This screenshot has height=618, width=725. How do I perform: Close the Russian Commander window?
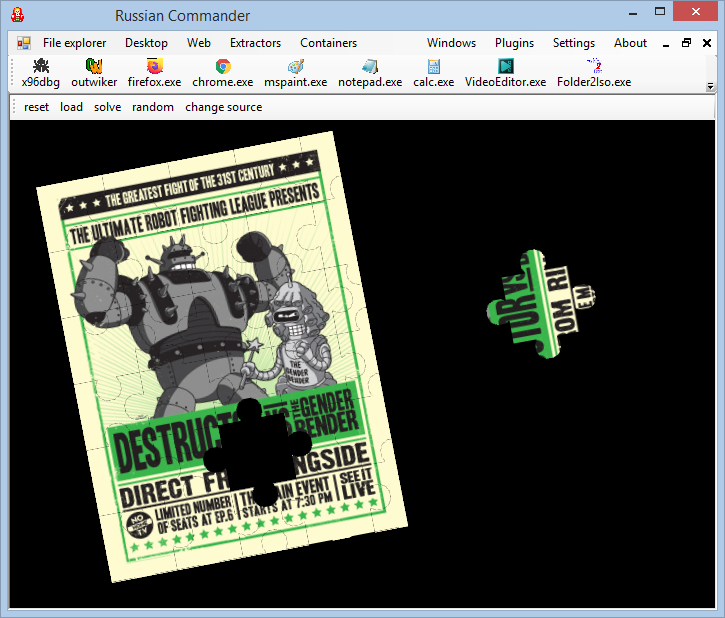[695, 12]
